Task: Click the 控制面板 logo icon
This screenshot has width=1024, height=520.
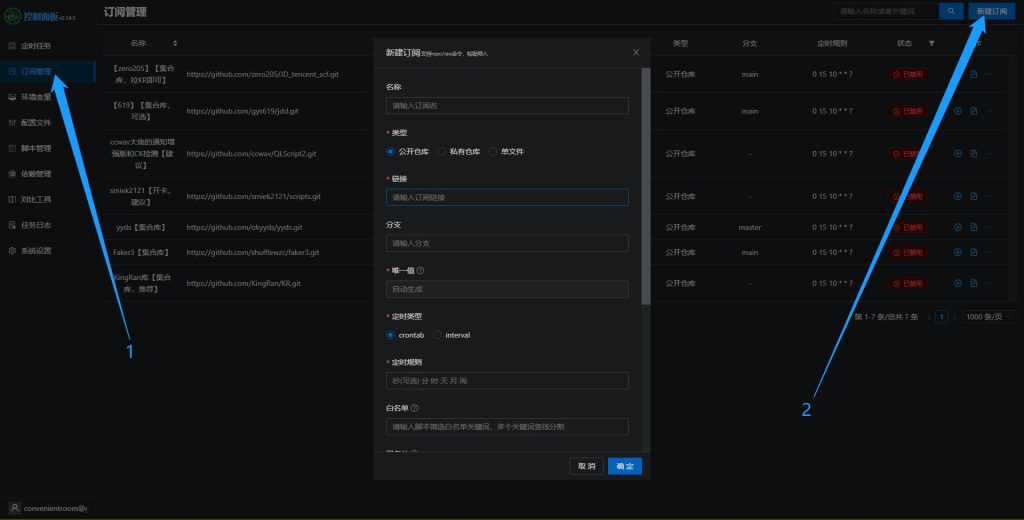Action: pyautogui.click(x=12, y=16)
